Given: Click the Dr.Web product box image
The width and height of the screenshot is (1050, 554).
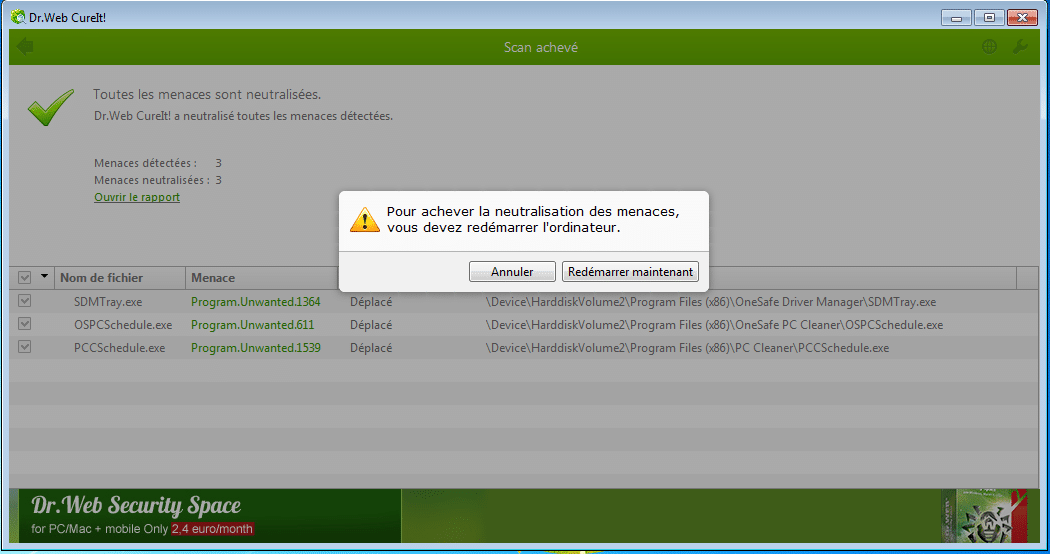Looking at the screenshot, I should click(x=984, y=516).
